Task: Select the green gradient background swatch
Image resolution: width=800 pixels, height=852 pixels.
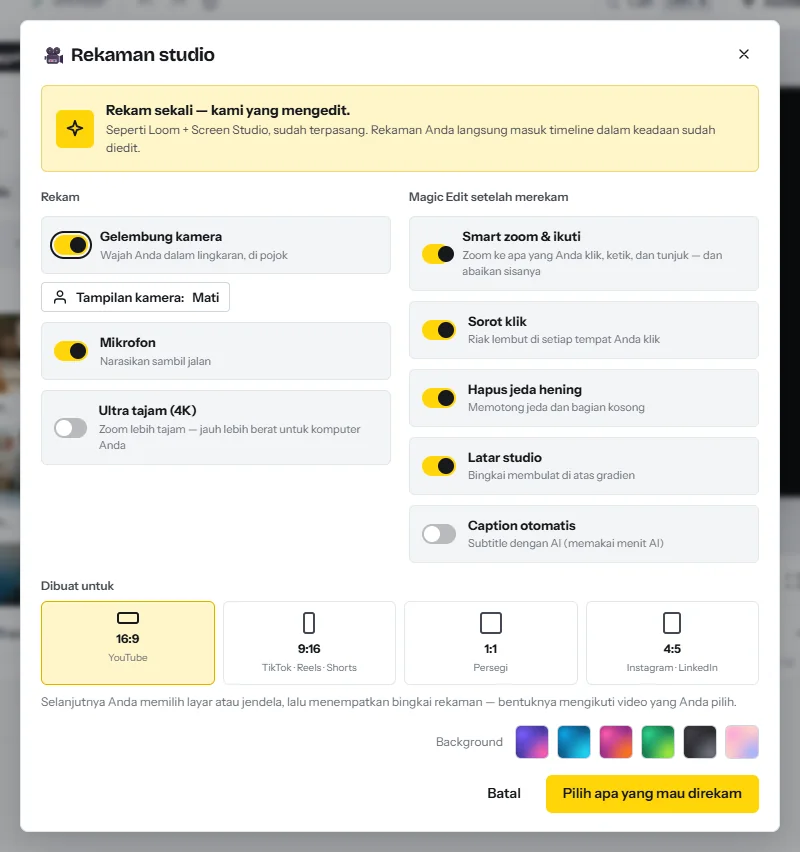Action: (658, 742)
